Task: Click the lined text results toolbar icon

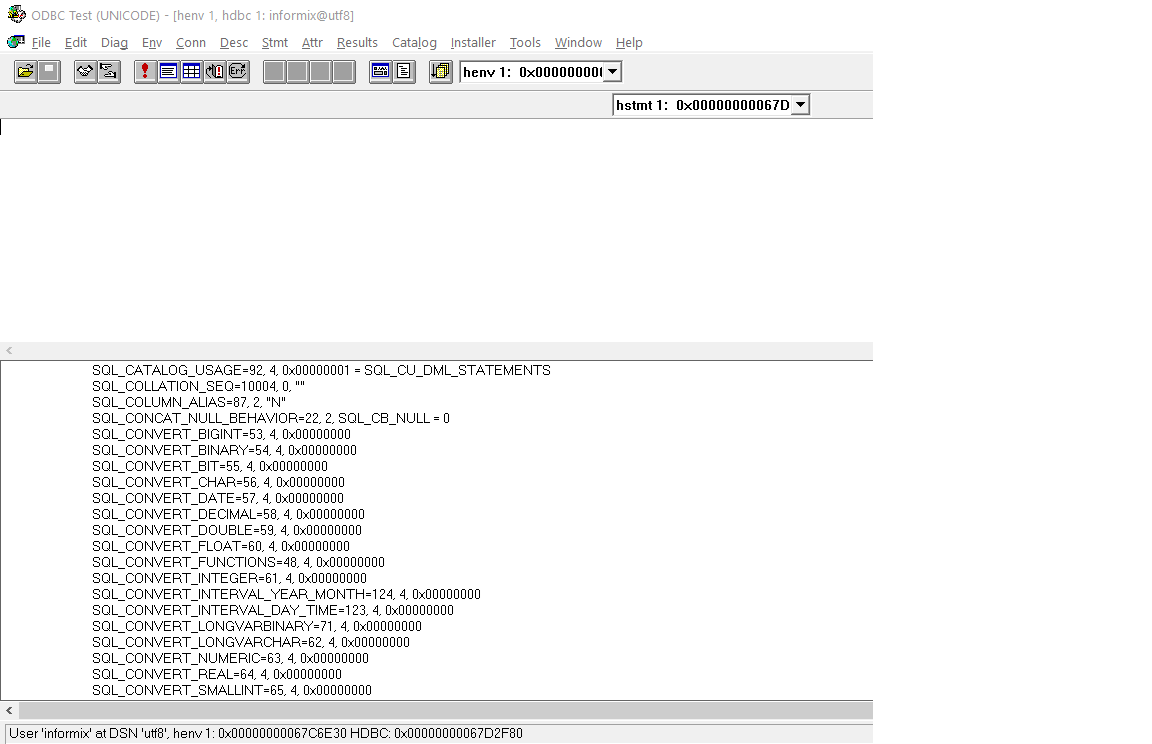Action: [x=168, y=72]
